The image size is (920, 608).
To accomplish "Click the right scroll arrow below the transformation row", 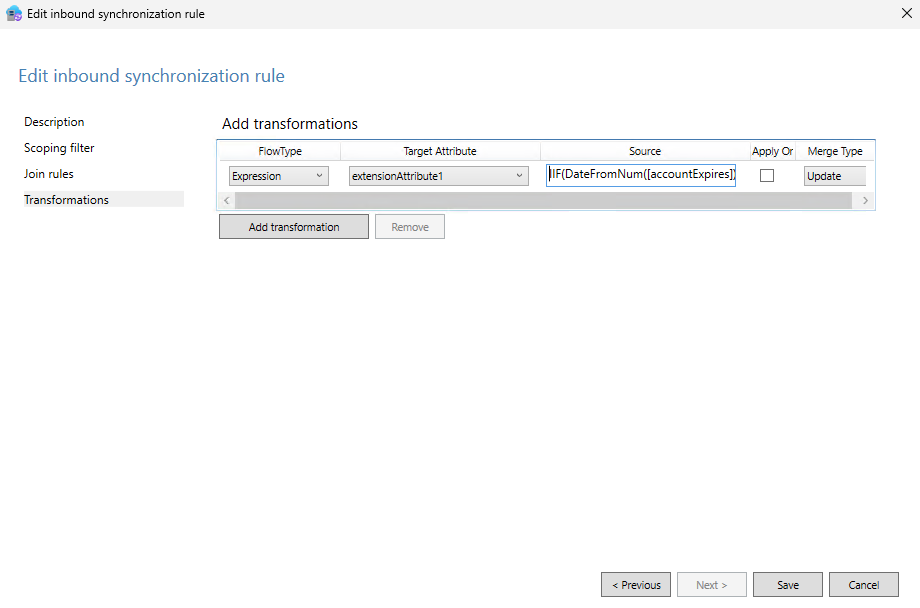I will coord(865,200).
